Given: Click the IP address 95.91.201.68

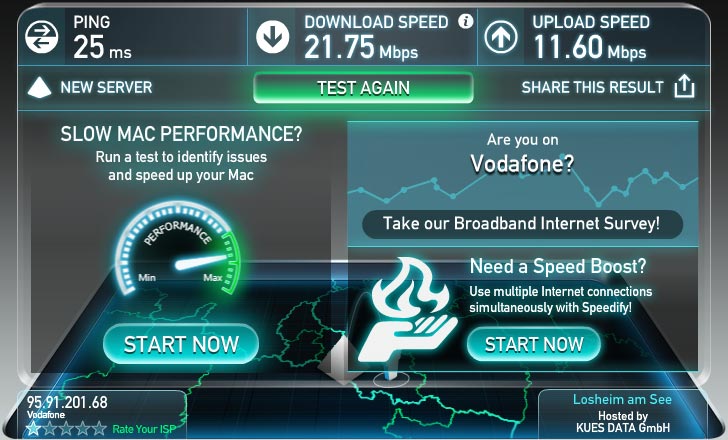Looking at the screenshot, I should (67, 402).
